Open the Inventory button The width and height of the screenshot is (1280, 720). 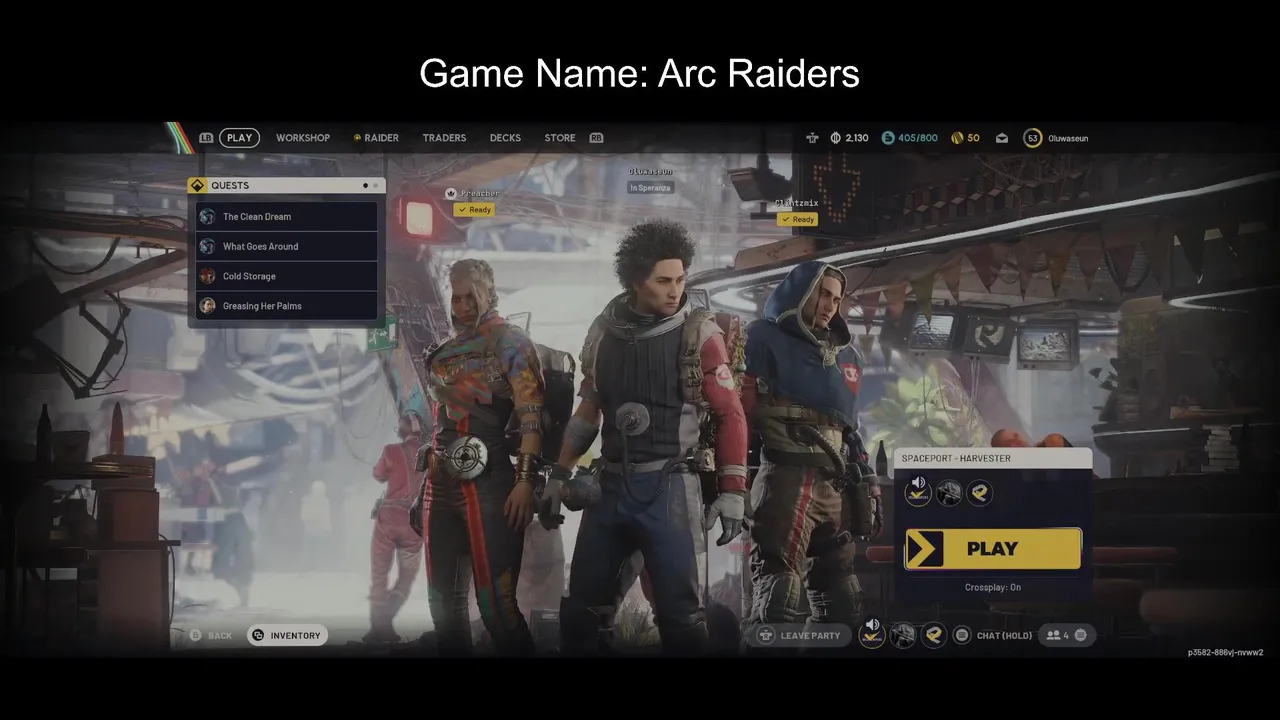tap(288, 635)
